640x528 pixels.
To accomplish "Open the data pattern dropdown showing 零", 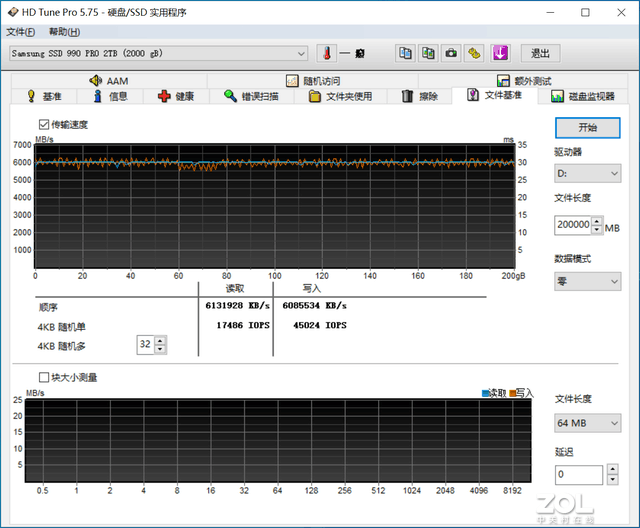I will [x=588, y=282].
